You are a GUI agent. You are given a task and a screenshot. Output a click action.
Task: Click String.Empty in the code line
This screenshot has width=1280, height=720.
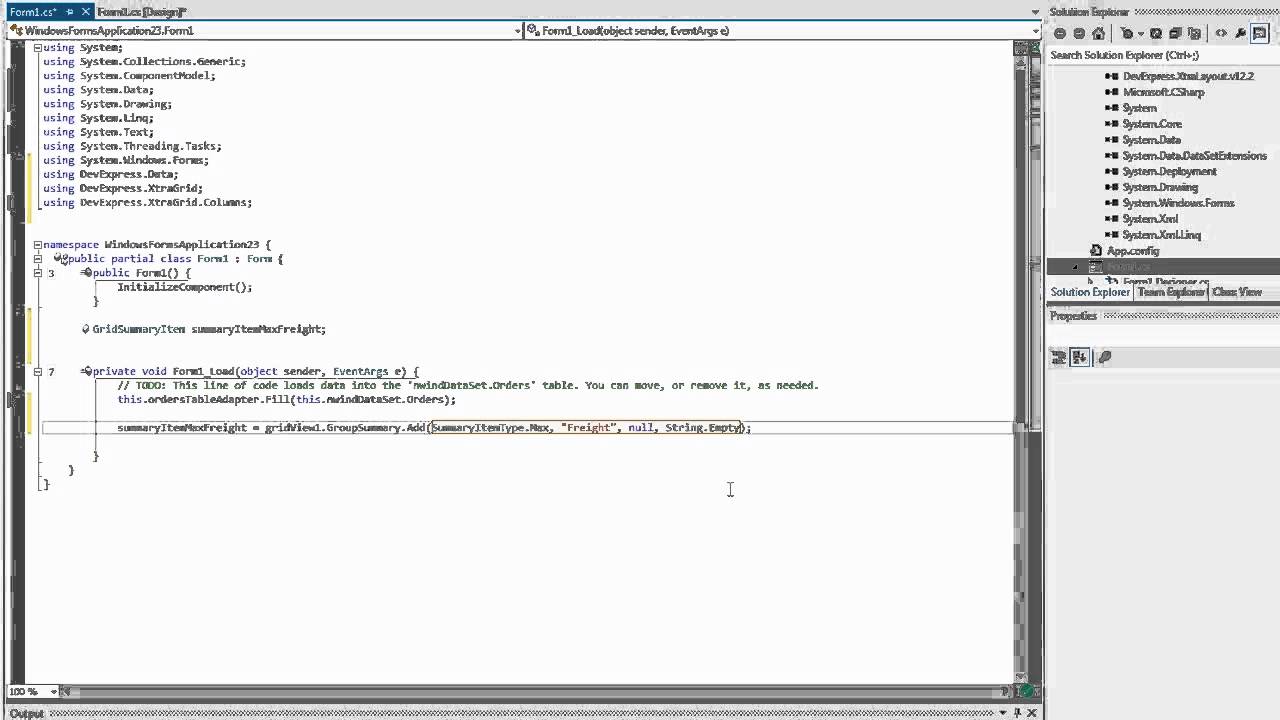[x=702, y=428]
